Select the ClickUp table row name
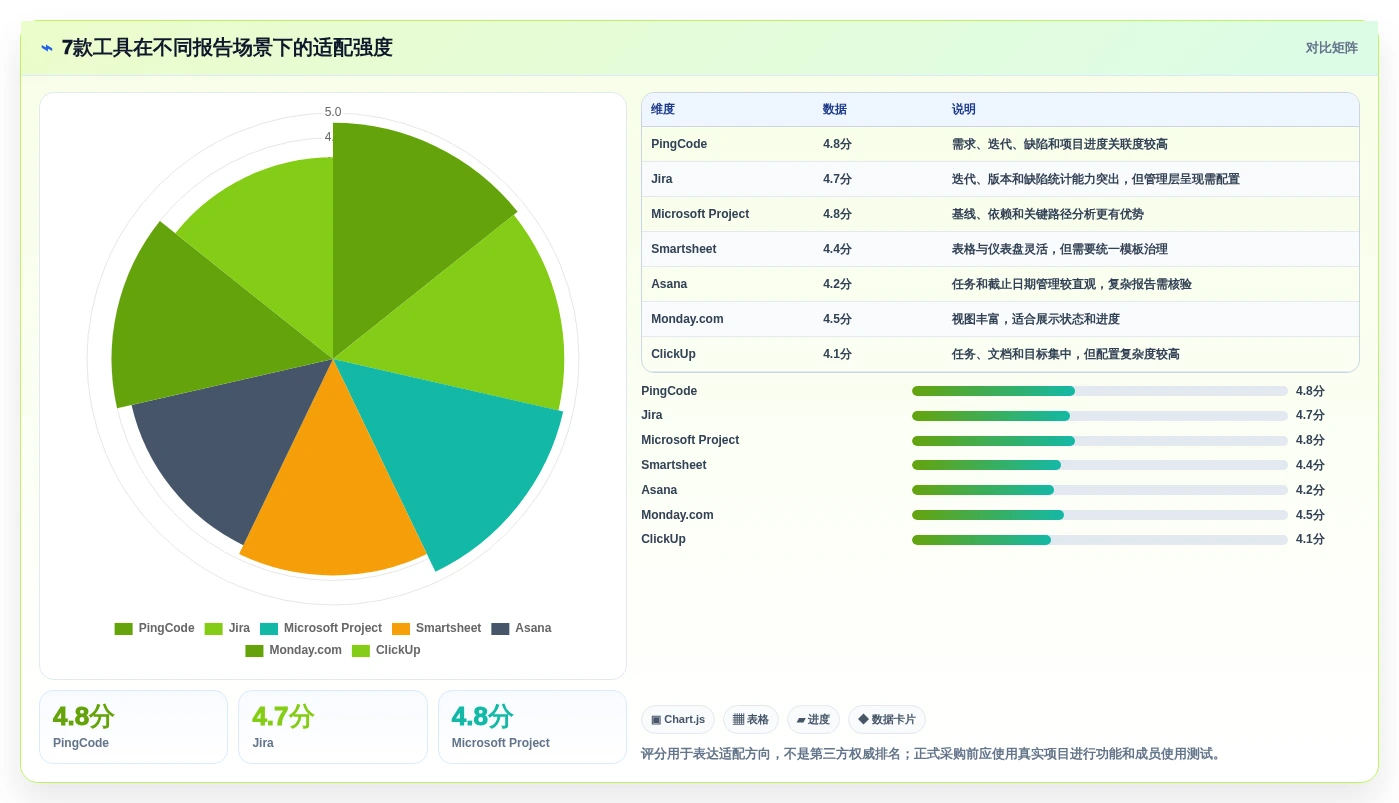Screen dimensions: 1399x803 coord(673,354)
